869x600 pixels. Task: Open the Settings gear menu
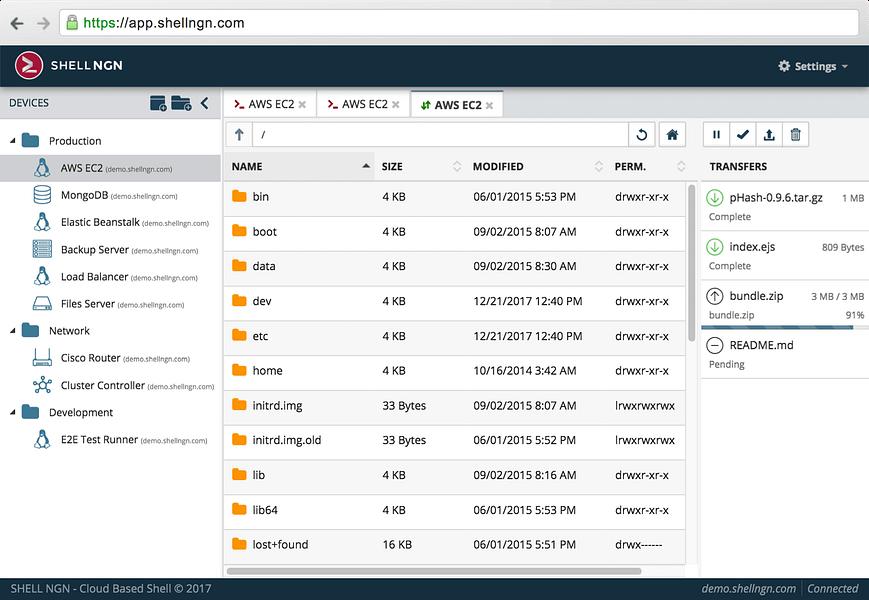(813, 66)
